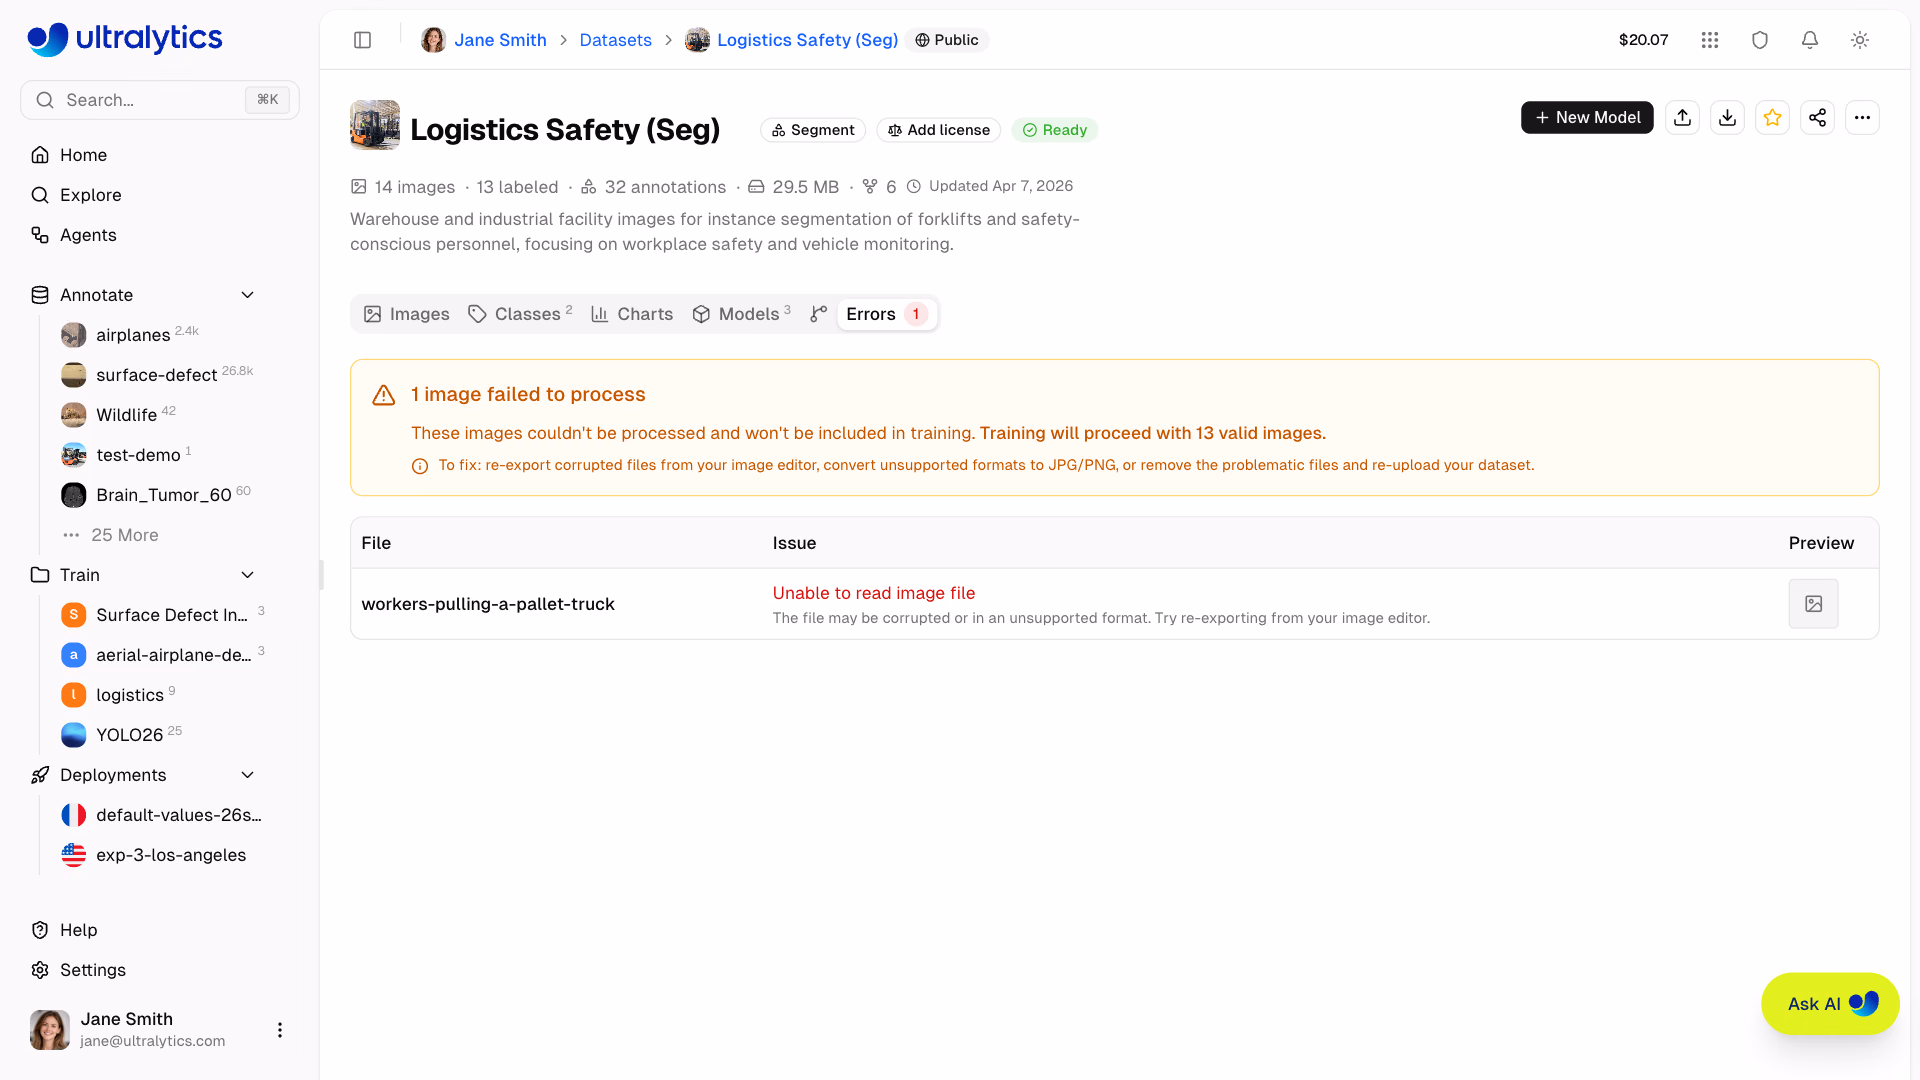Click the Ultralytics logo
Image resolution: width=1920 pixels, height=1080 pixels.
125,39
